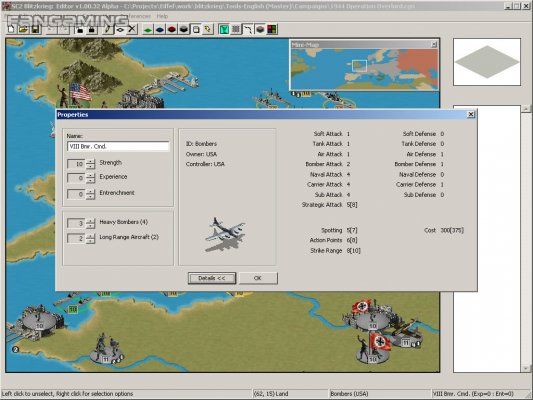Viewport: 533px width, 400px height.
Task: Confirm Properties dialog with OK
Action: pyautogui.click(x=258, y=278)
